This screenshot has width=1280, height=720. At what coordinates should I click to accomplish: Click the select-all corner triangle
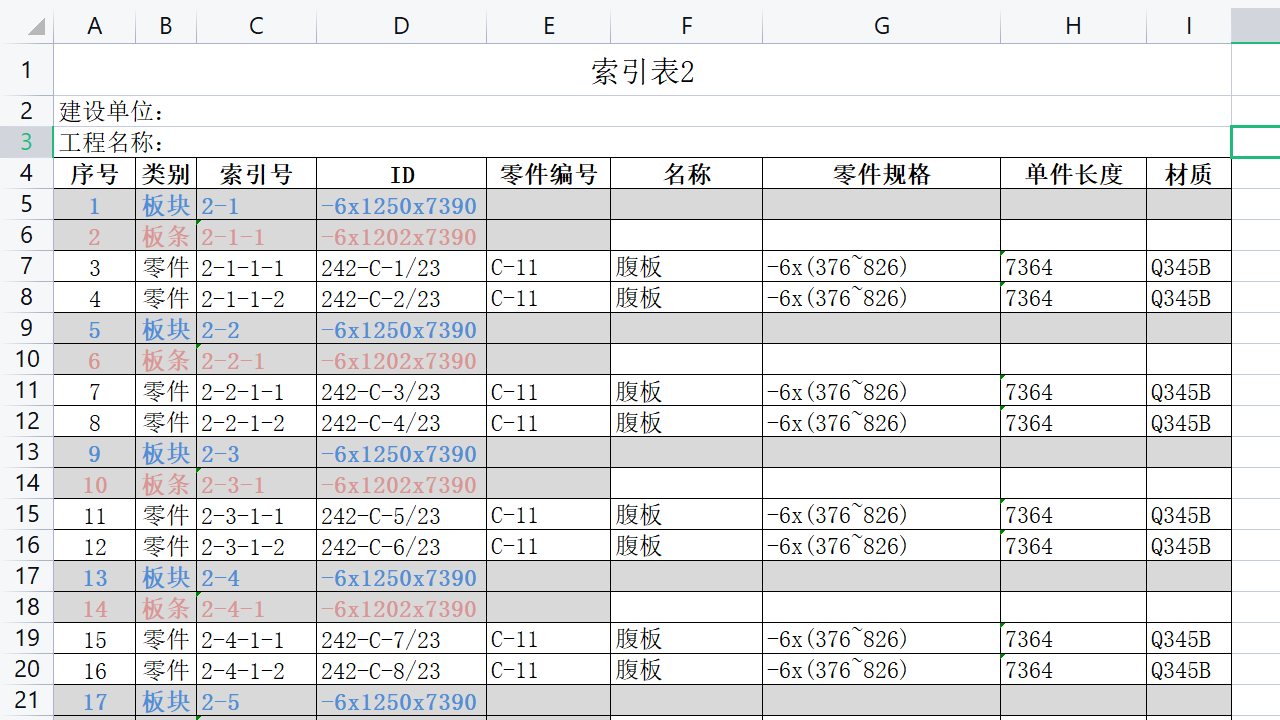tap(36, 26)
